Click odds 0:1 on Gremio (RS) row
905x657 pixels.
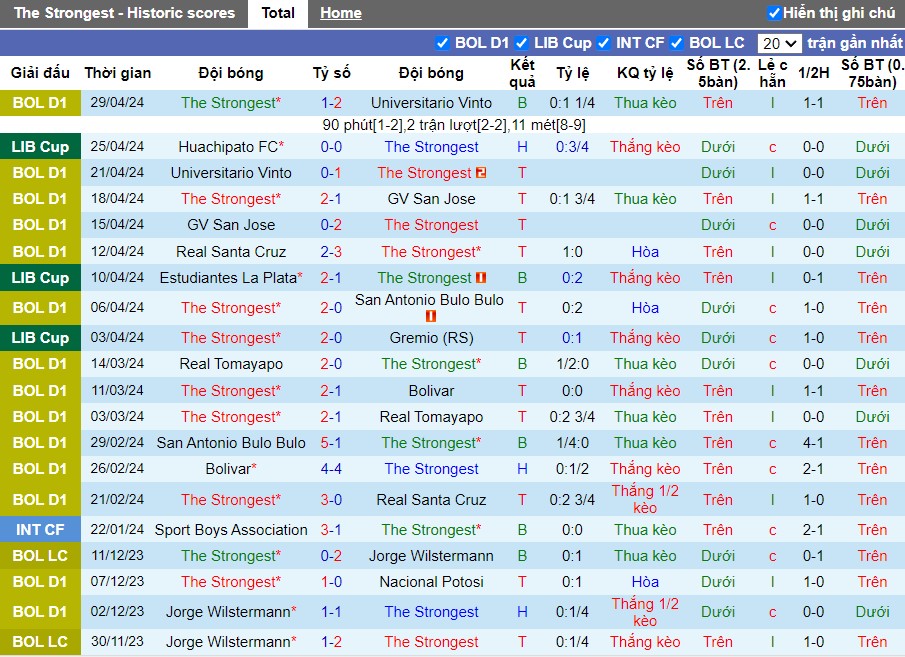573,338
